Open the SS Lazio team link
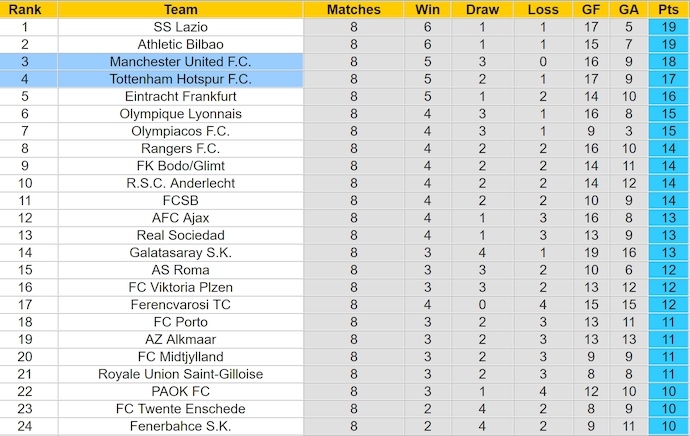This screenshot has width=690, height=436. pyautogui.click(x=181, y=27)
